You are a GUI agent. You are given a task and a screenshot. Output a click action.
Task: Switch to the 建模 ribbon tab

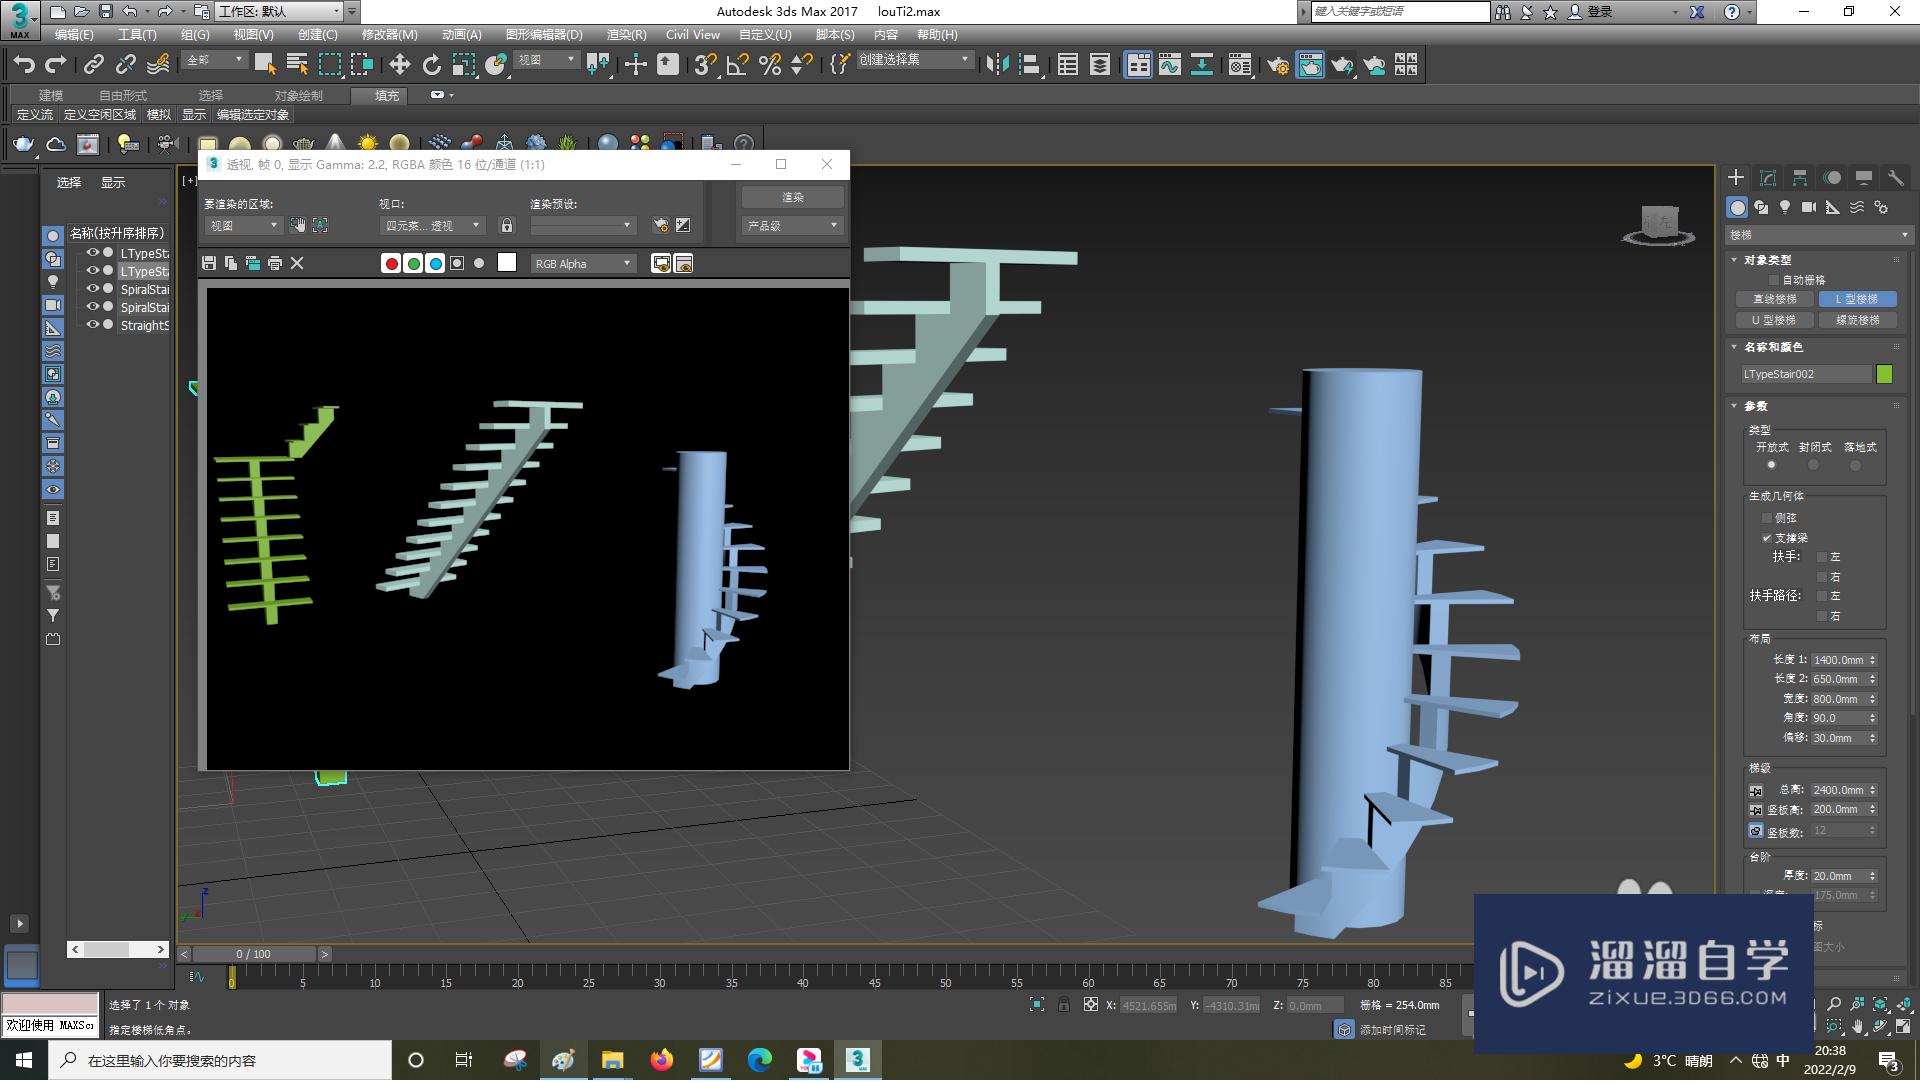pyautogui.click(x=51, y=95)
